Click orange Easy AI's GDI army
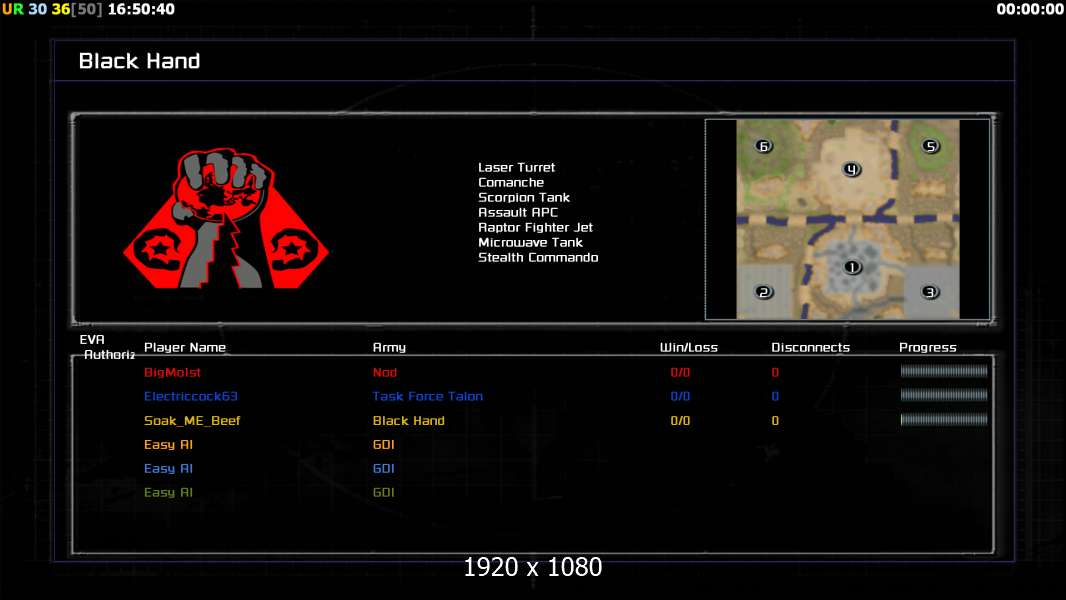Screen dimensions: 1066x600 [x=383, y=444]
